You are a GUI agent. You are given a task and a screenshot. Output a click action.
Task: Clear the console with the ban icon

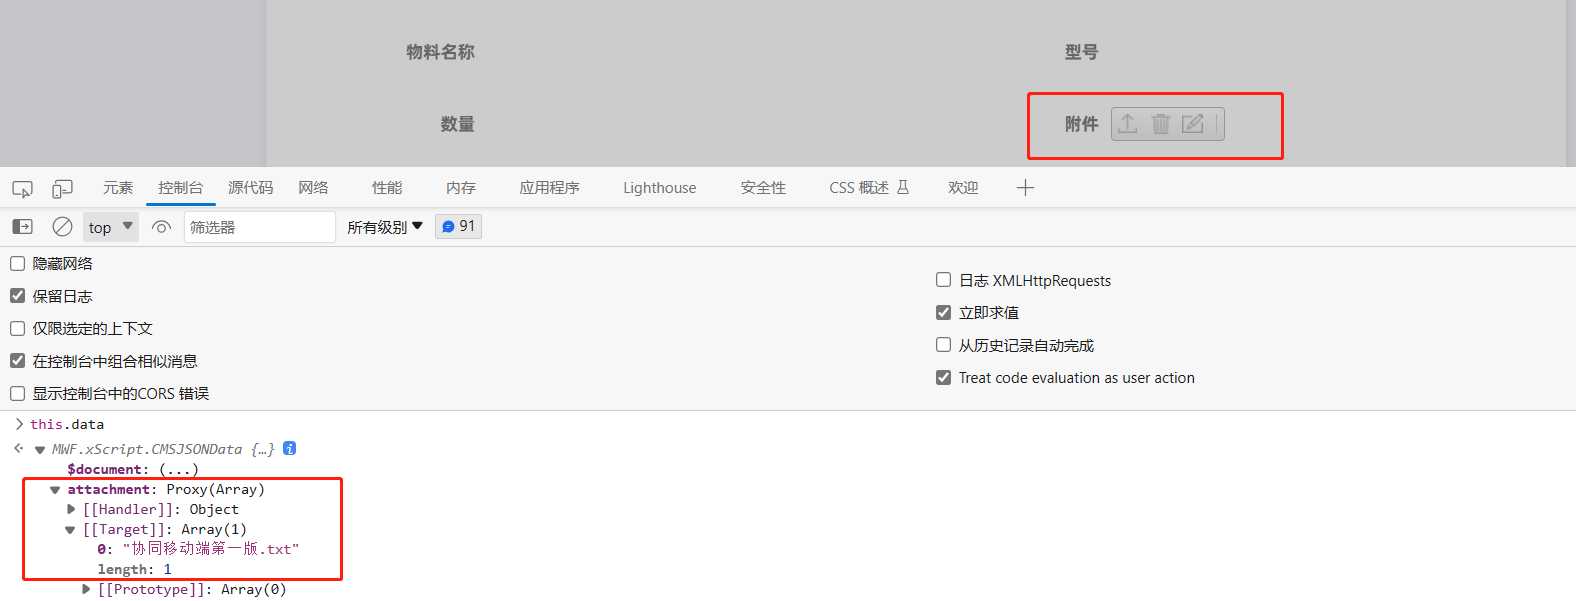tap(62, 227)
